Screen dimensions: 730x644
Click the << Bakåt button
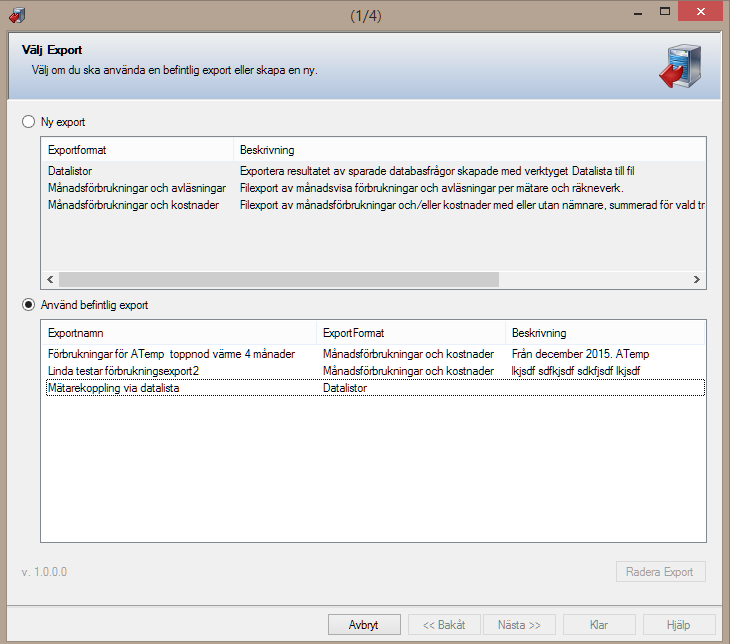click(x=444, y=624)
